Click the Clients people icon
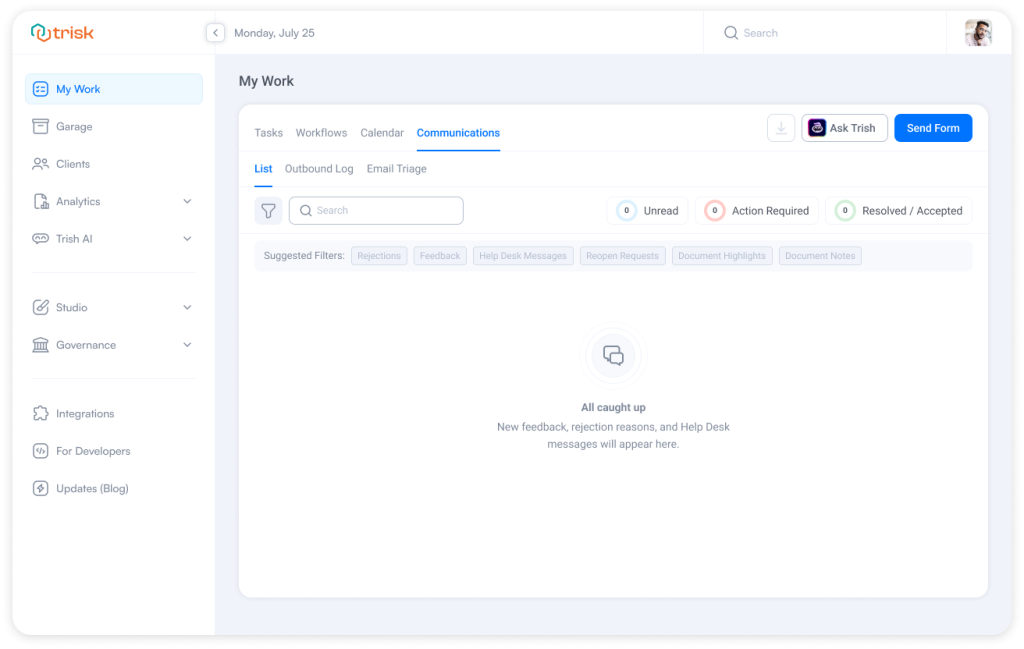 40,163
